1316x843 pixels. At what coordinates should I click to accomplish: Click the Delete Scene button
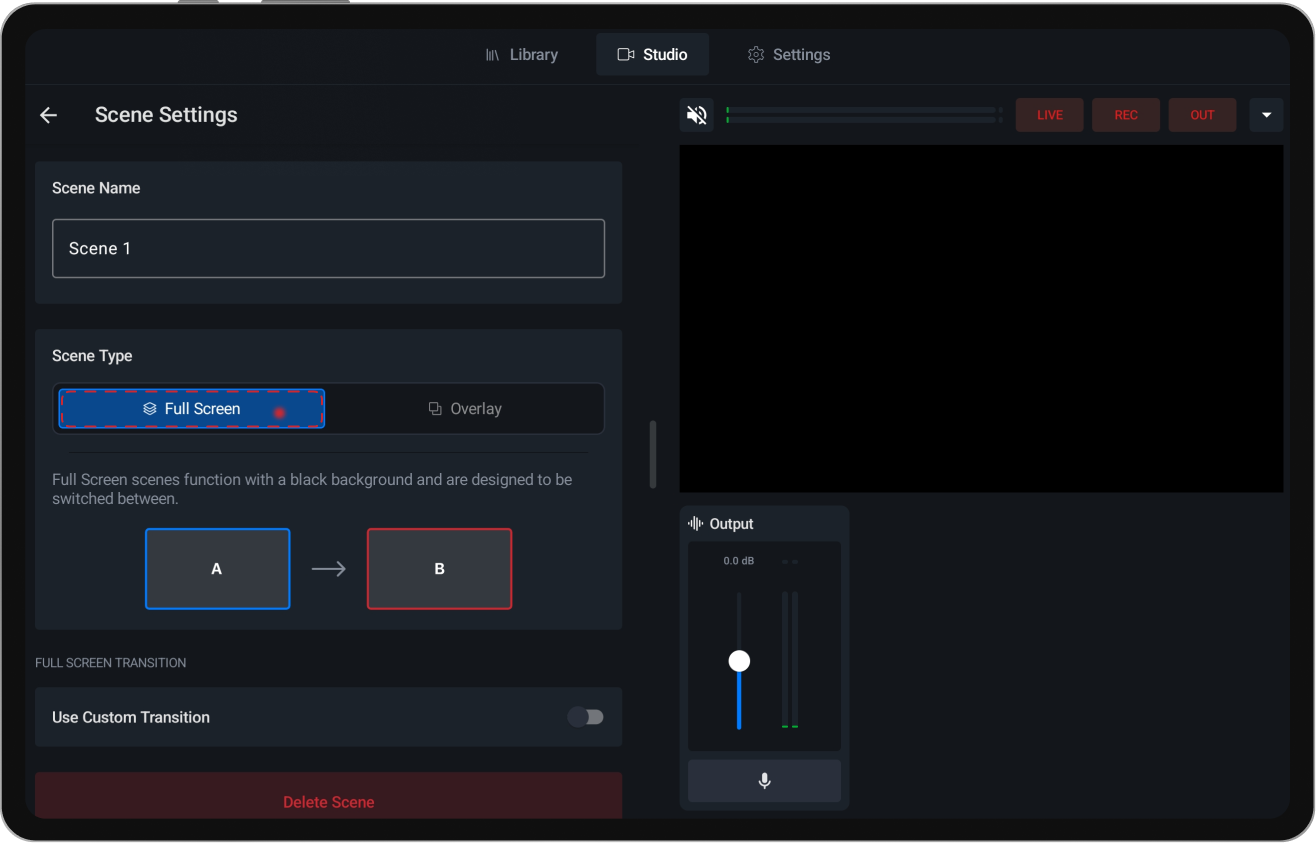click(328, 801)
